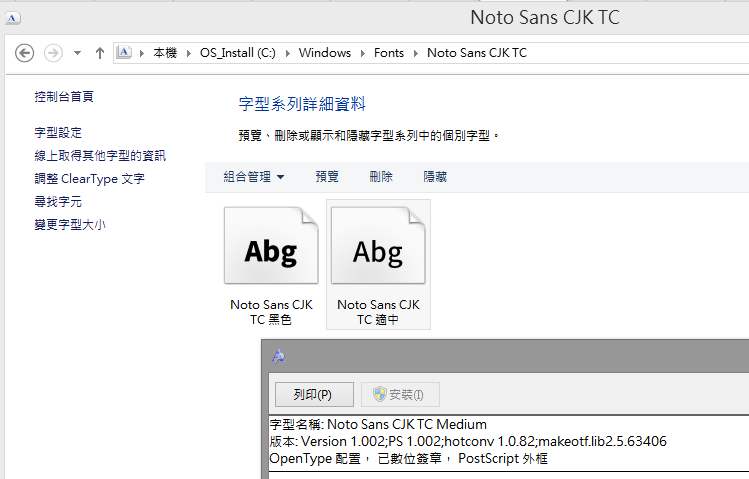Click 列印(P) button in font viewer
This screenshot has width=749, height=479.
[x=314, y=394]
